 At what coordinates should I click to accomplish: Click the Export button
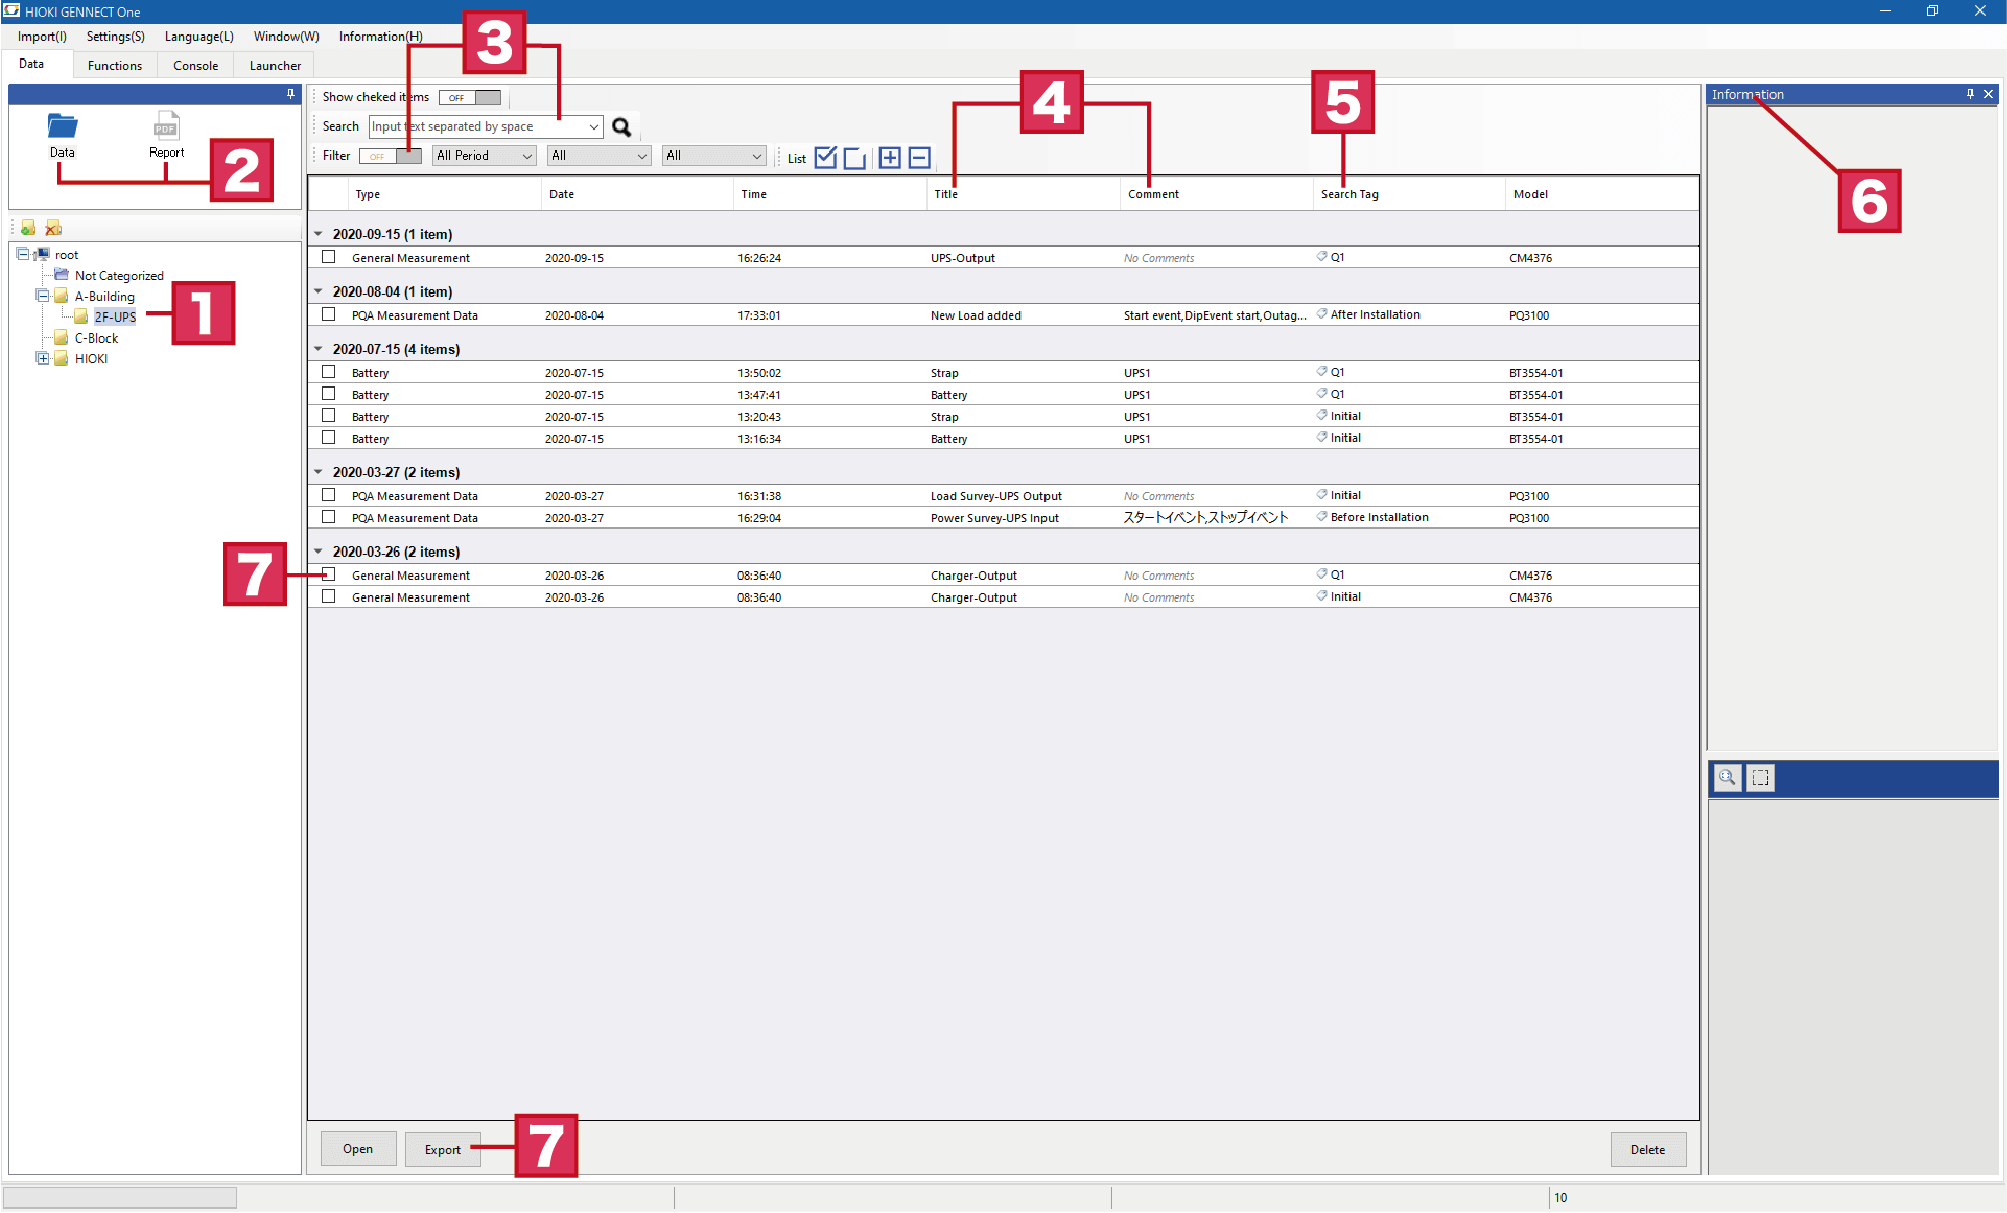pos(442,1149)
